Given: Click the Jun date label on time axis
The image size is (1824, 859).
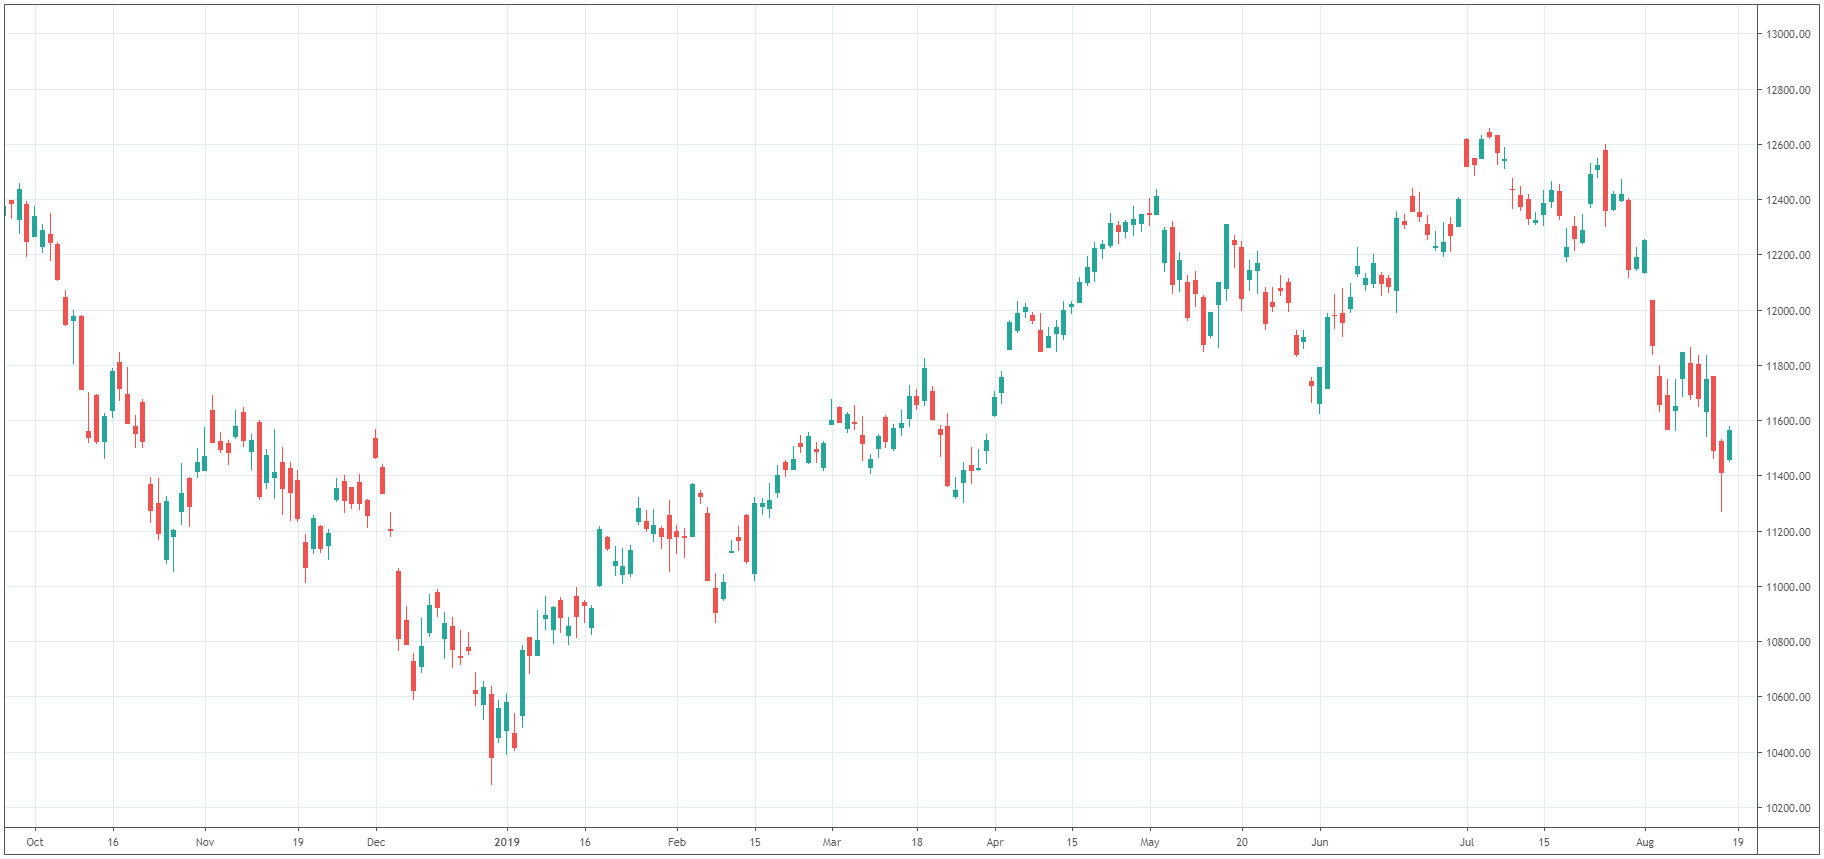Looking at the screenshot, I should coord(1320,842).
